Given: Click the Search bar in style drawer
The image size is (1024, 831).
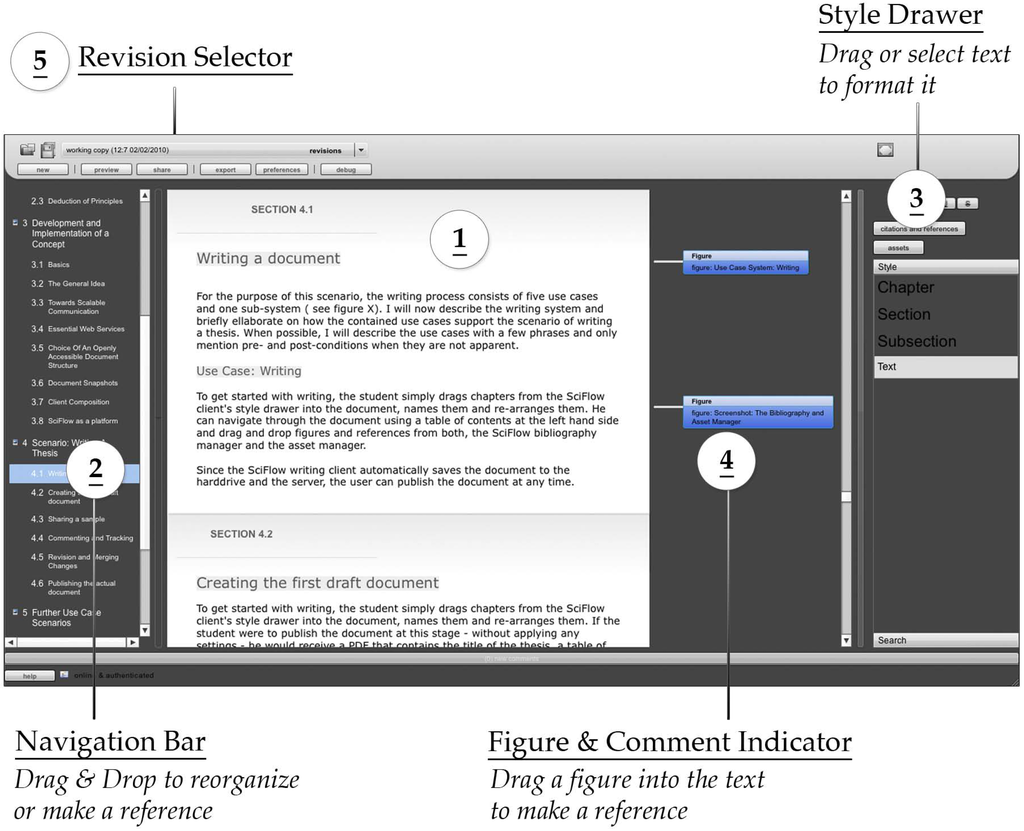Looking at the screenshot, I should (945, 640).
